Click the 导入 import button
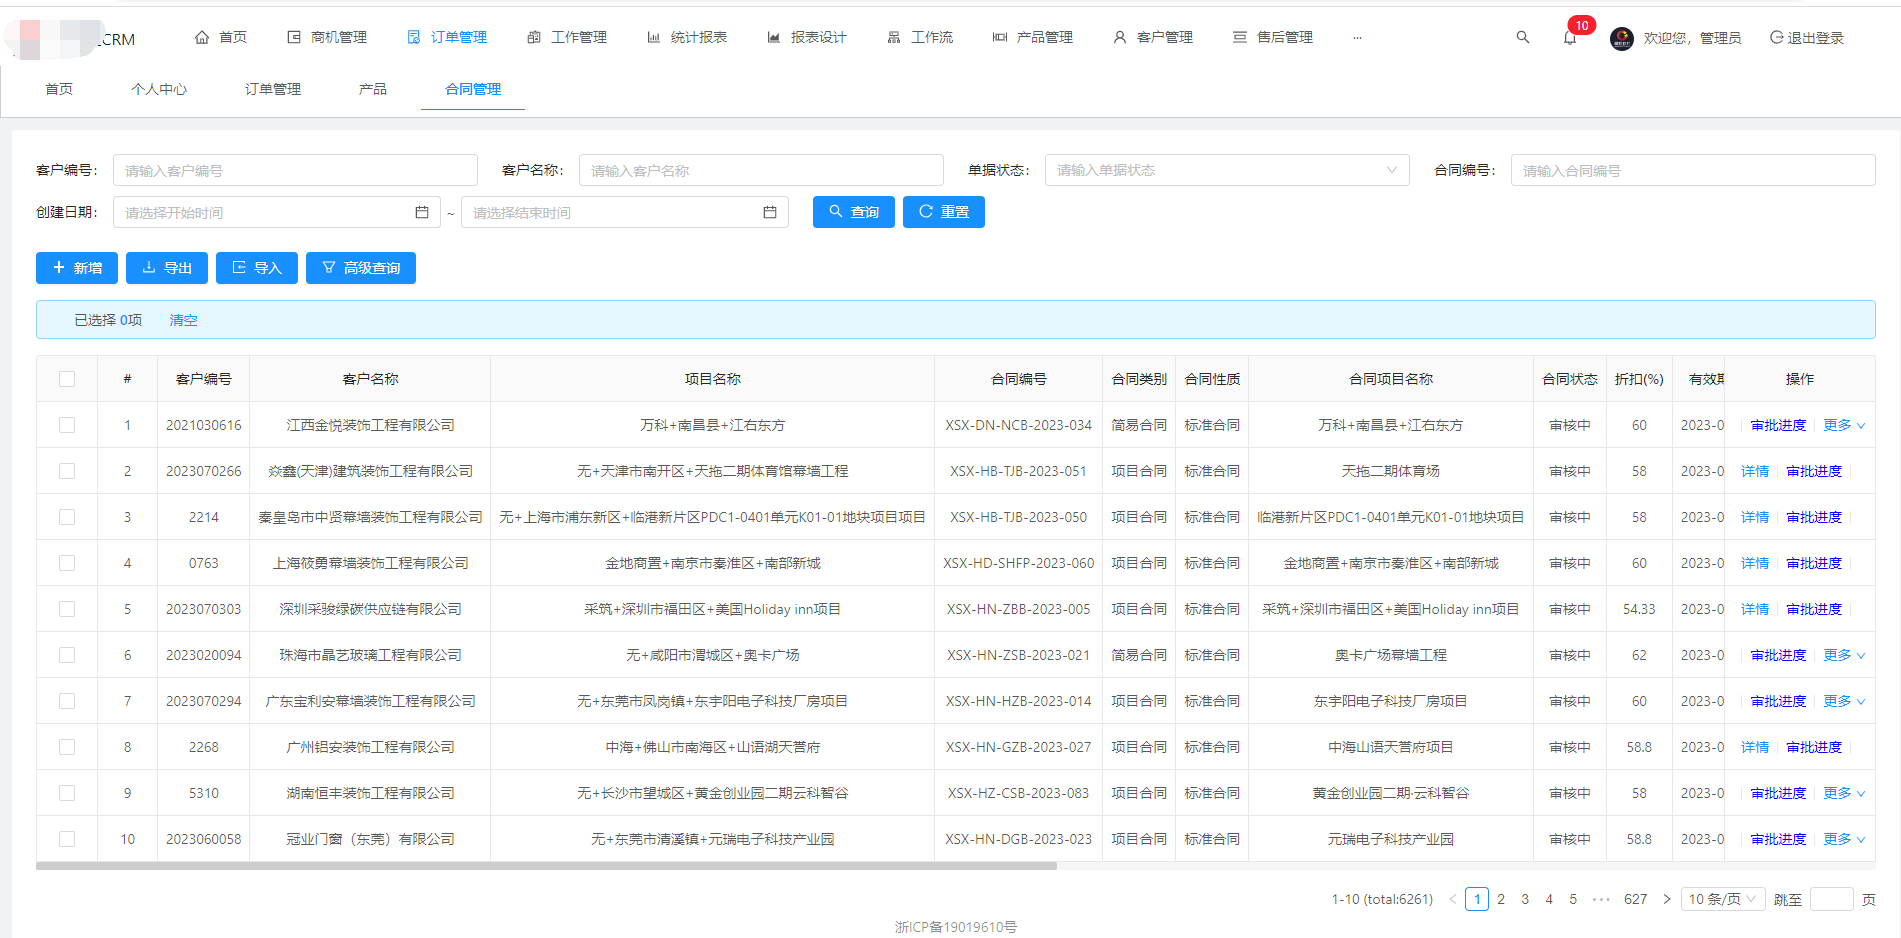The width and height of the screenshot is (1901, 938). coord(257,268)
